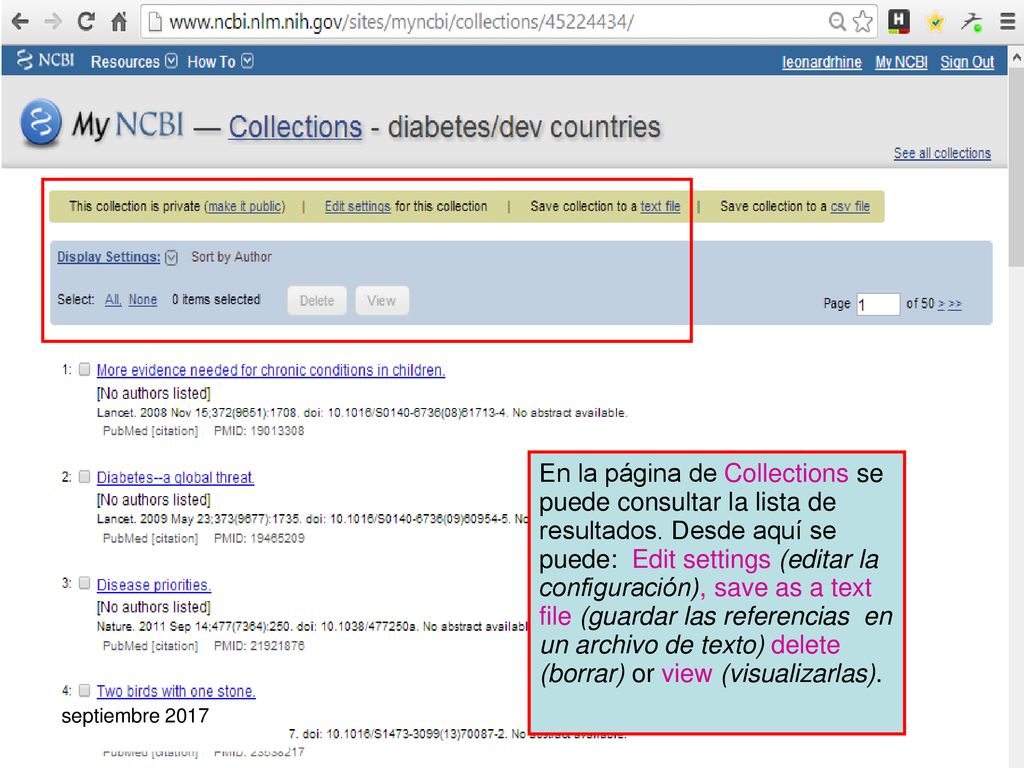Select None of the items
The height and width of the screenshot is (768, 1024).
click(142, 300)
